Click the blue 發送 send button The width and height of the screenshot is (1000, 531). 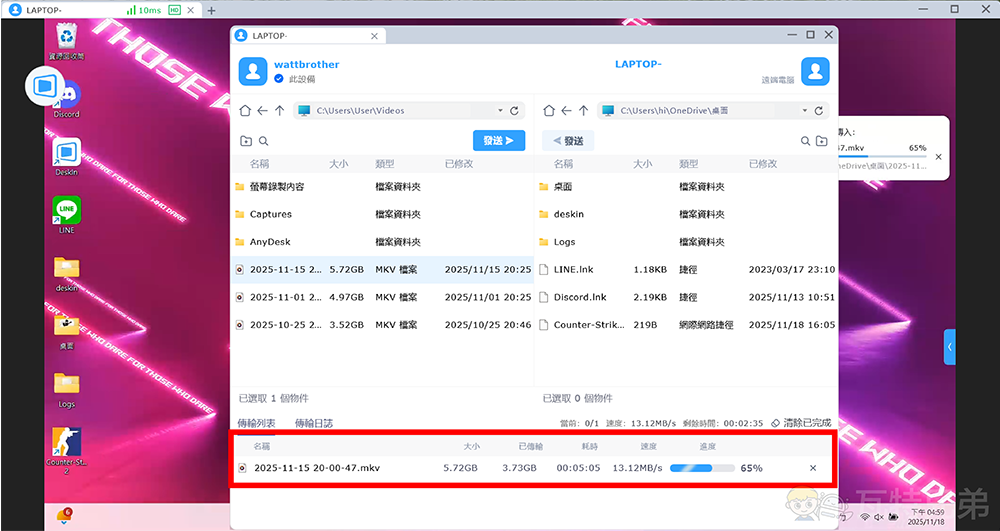[x=498, y=141]
